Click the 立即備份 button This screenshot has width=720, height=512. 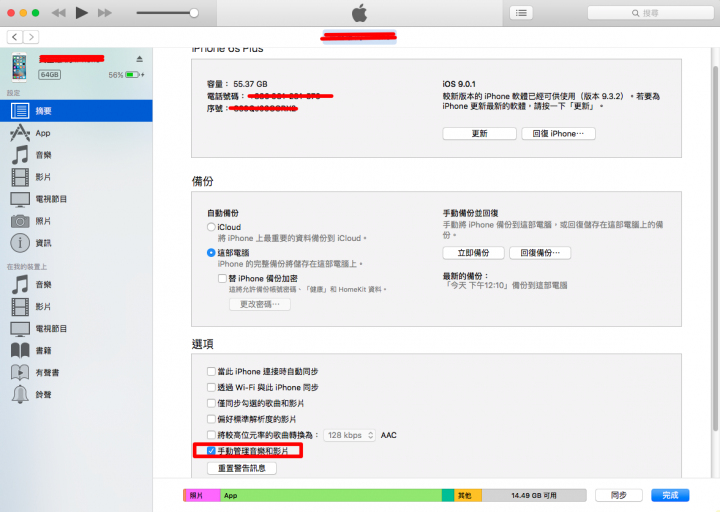point(473,253)
